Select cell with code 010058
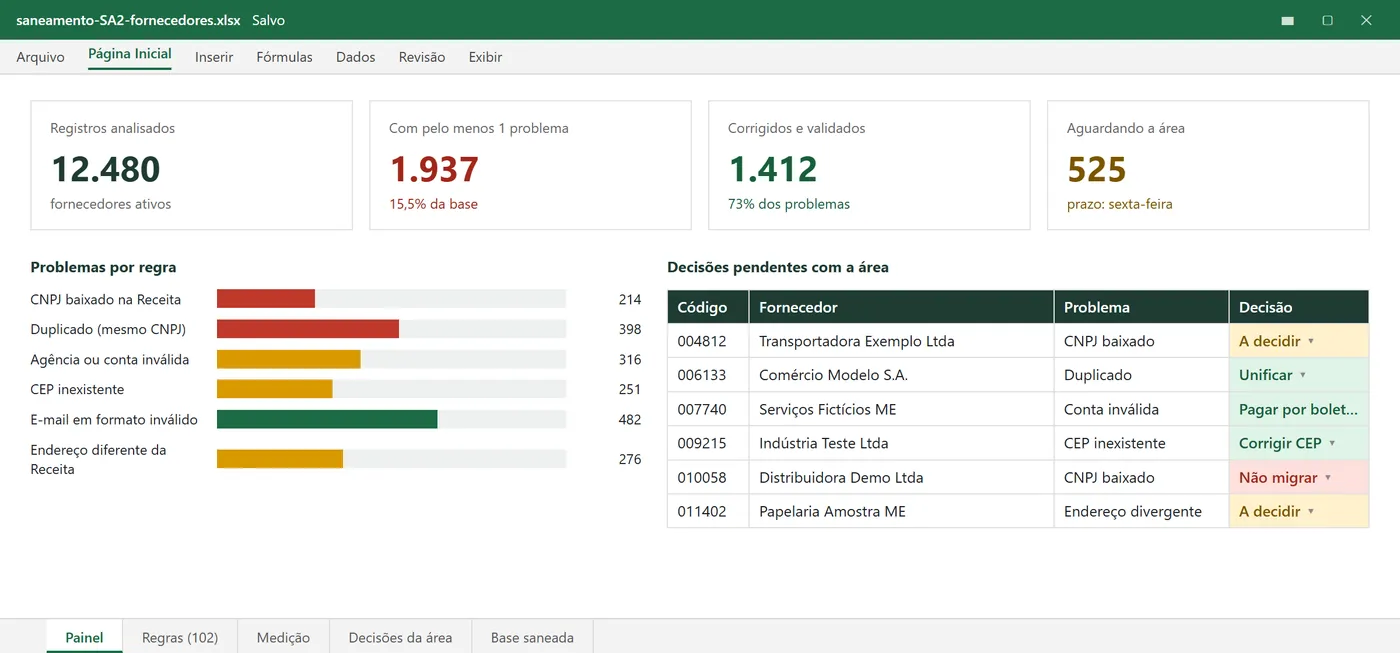Viewport: 1400px width, 653px height. 708,477
